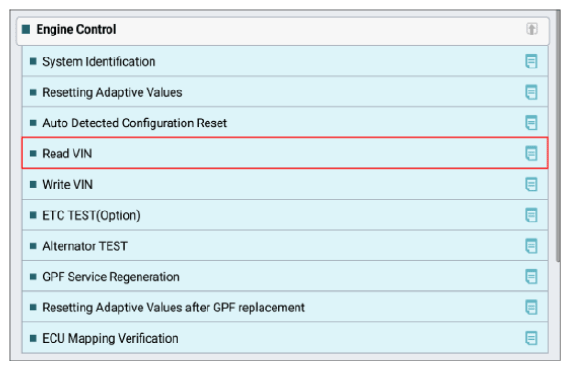Viewport: 570px width, 370px height.
Task: Select Resetting Adaptive Values function
Action: pyautogui.click(x=285, y=92)
